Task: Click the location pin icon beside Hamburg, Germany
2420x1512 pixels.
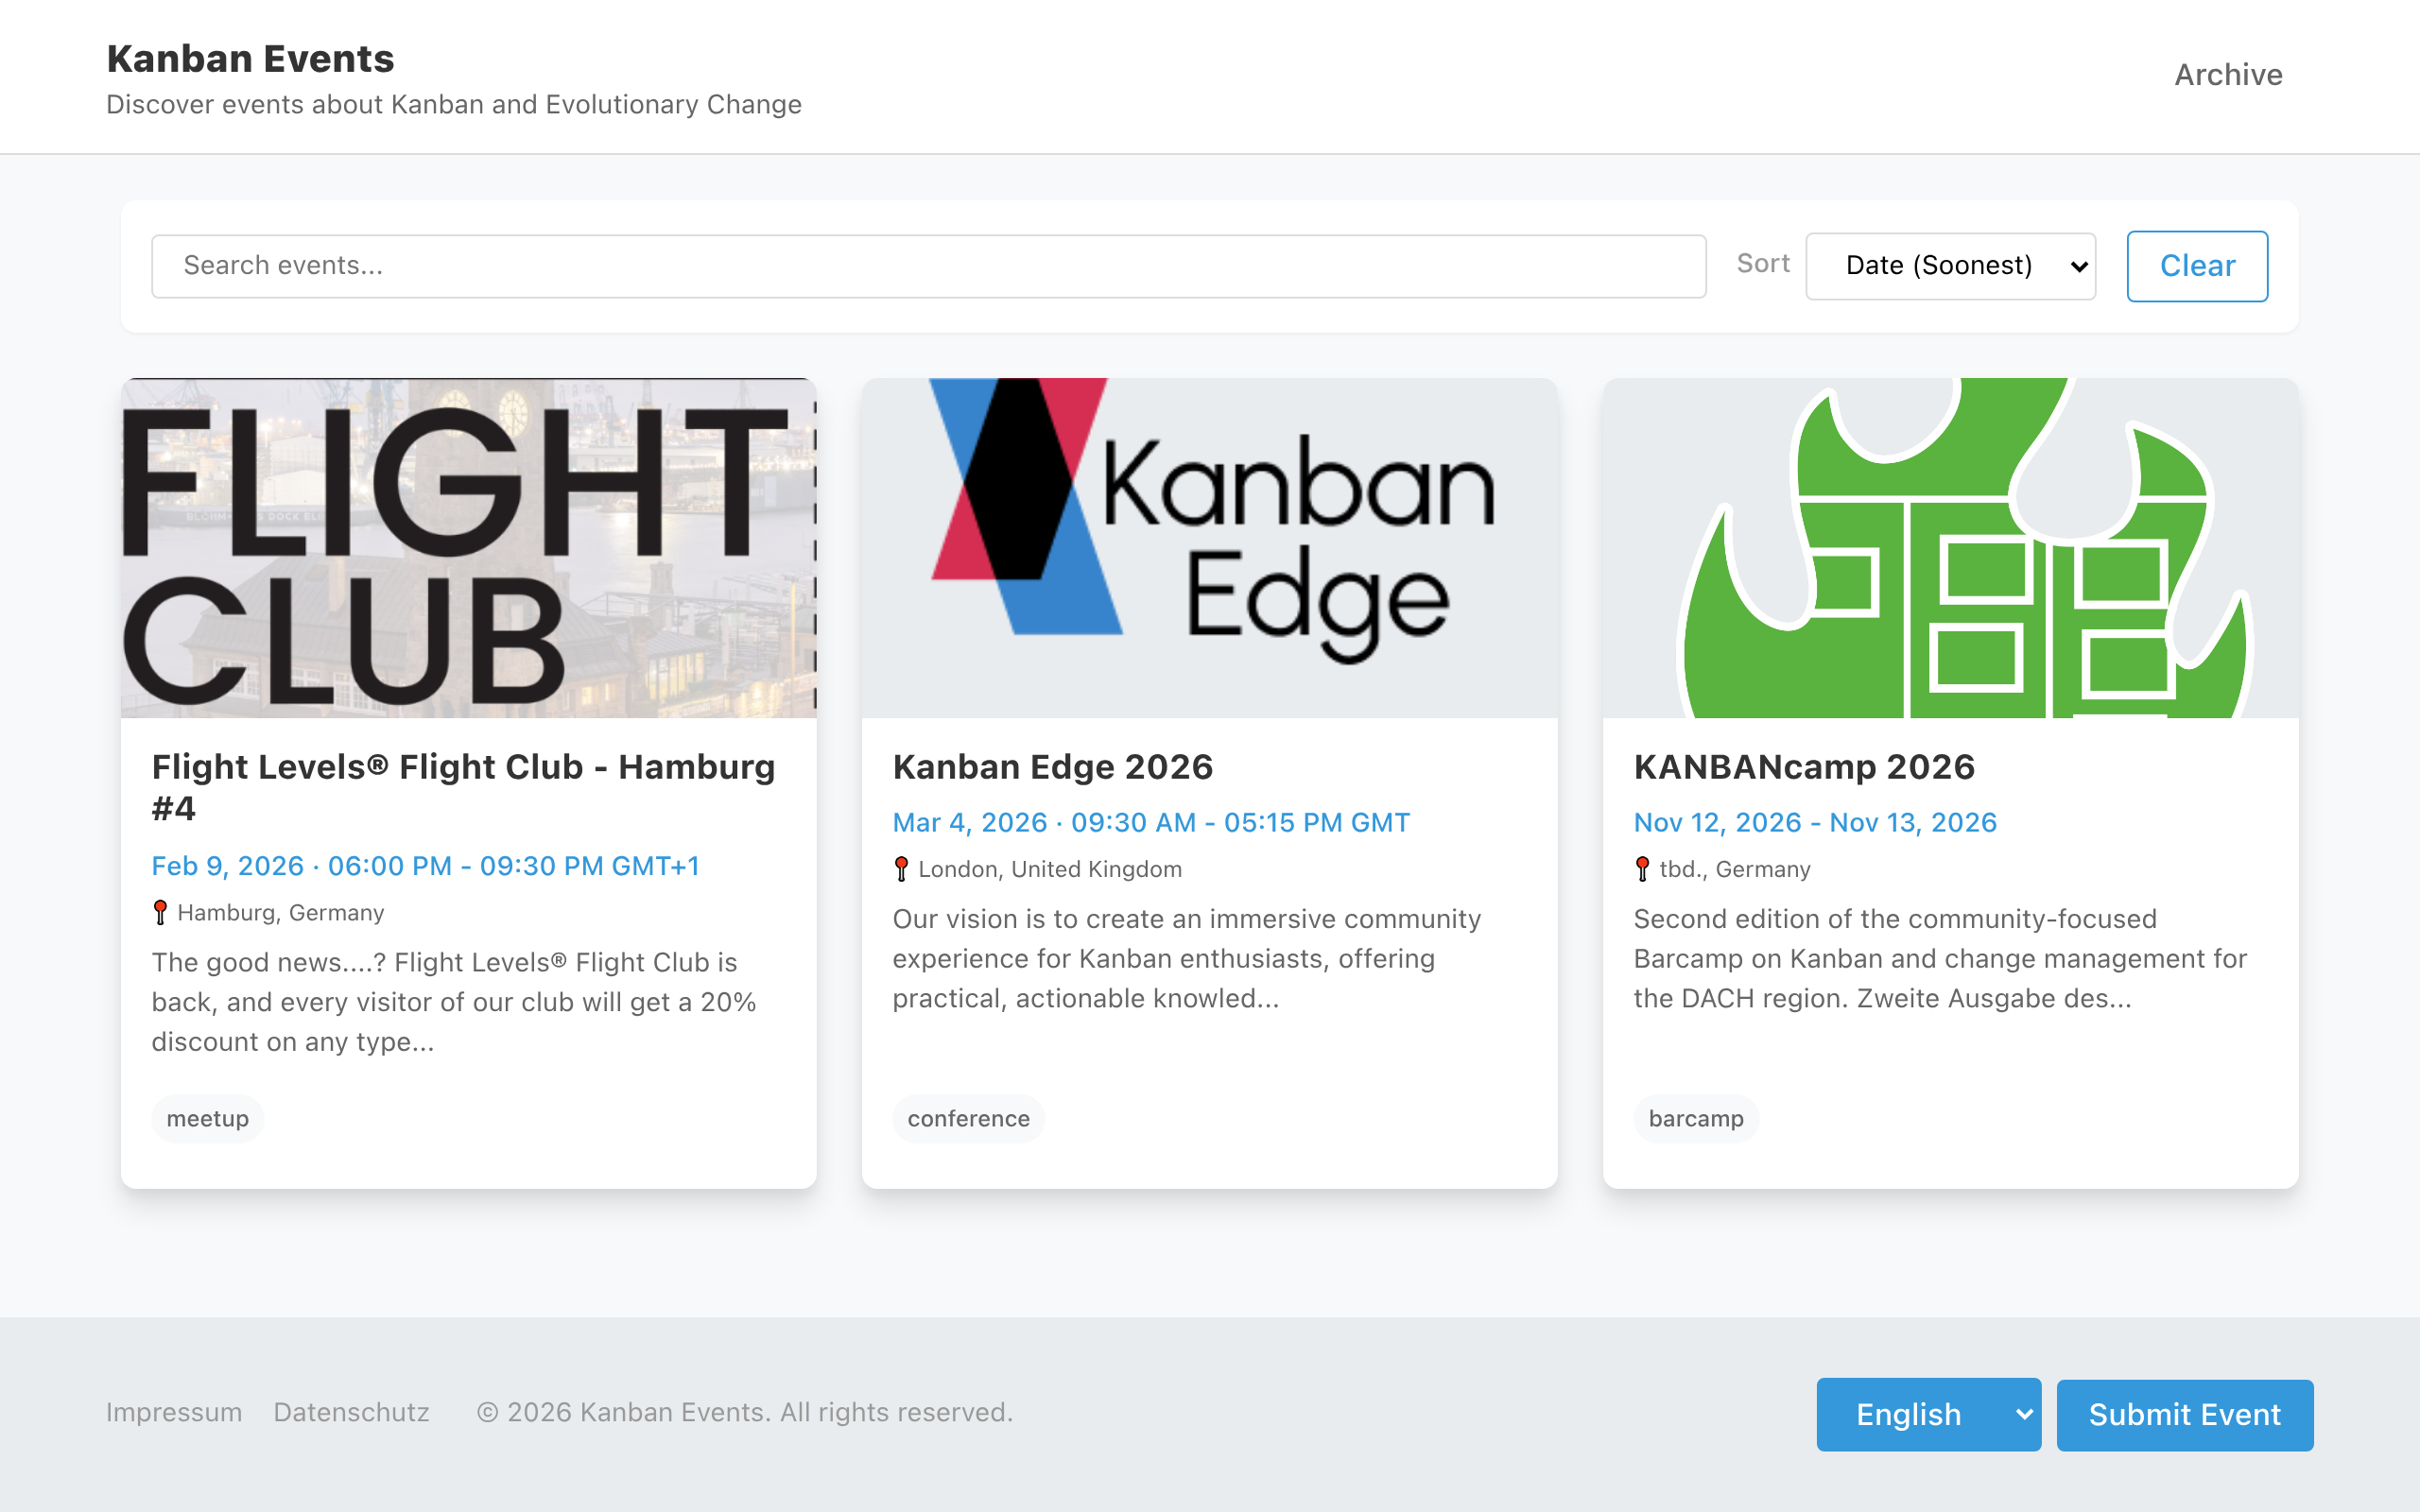Action: point(160,911)
